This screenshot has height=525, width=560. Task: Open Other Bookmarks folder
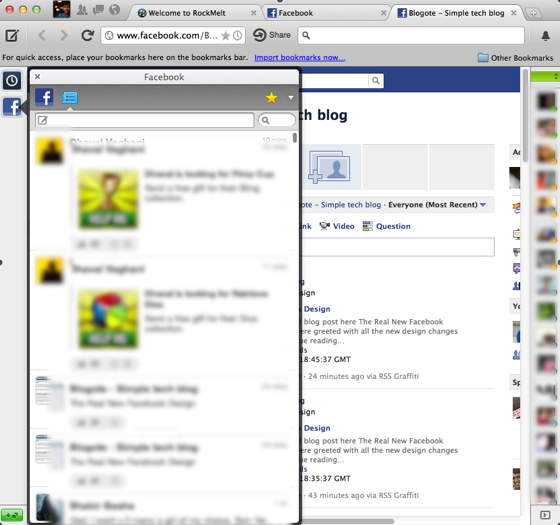coord(515,58)
